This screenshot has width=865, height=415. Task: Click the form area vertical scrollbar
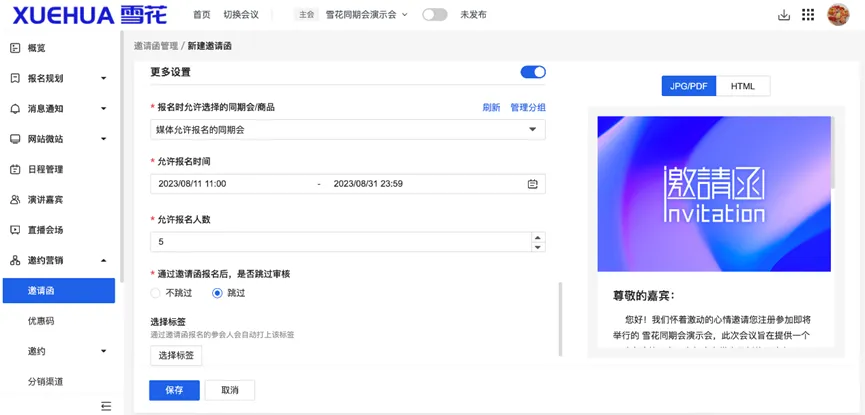pyautogui.click(x=559, y=318)
